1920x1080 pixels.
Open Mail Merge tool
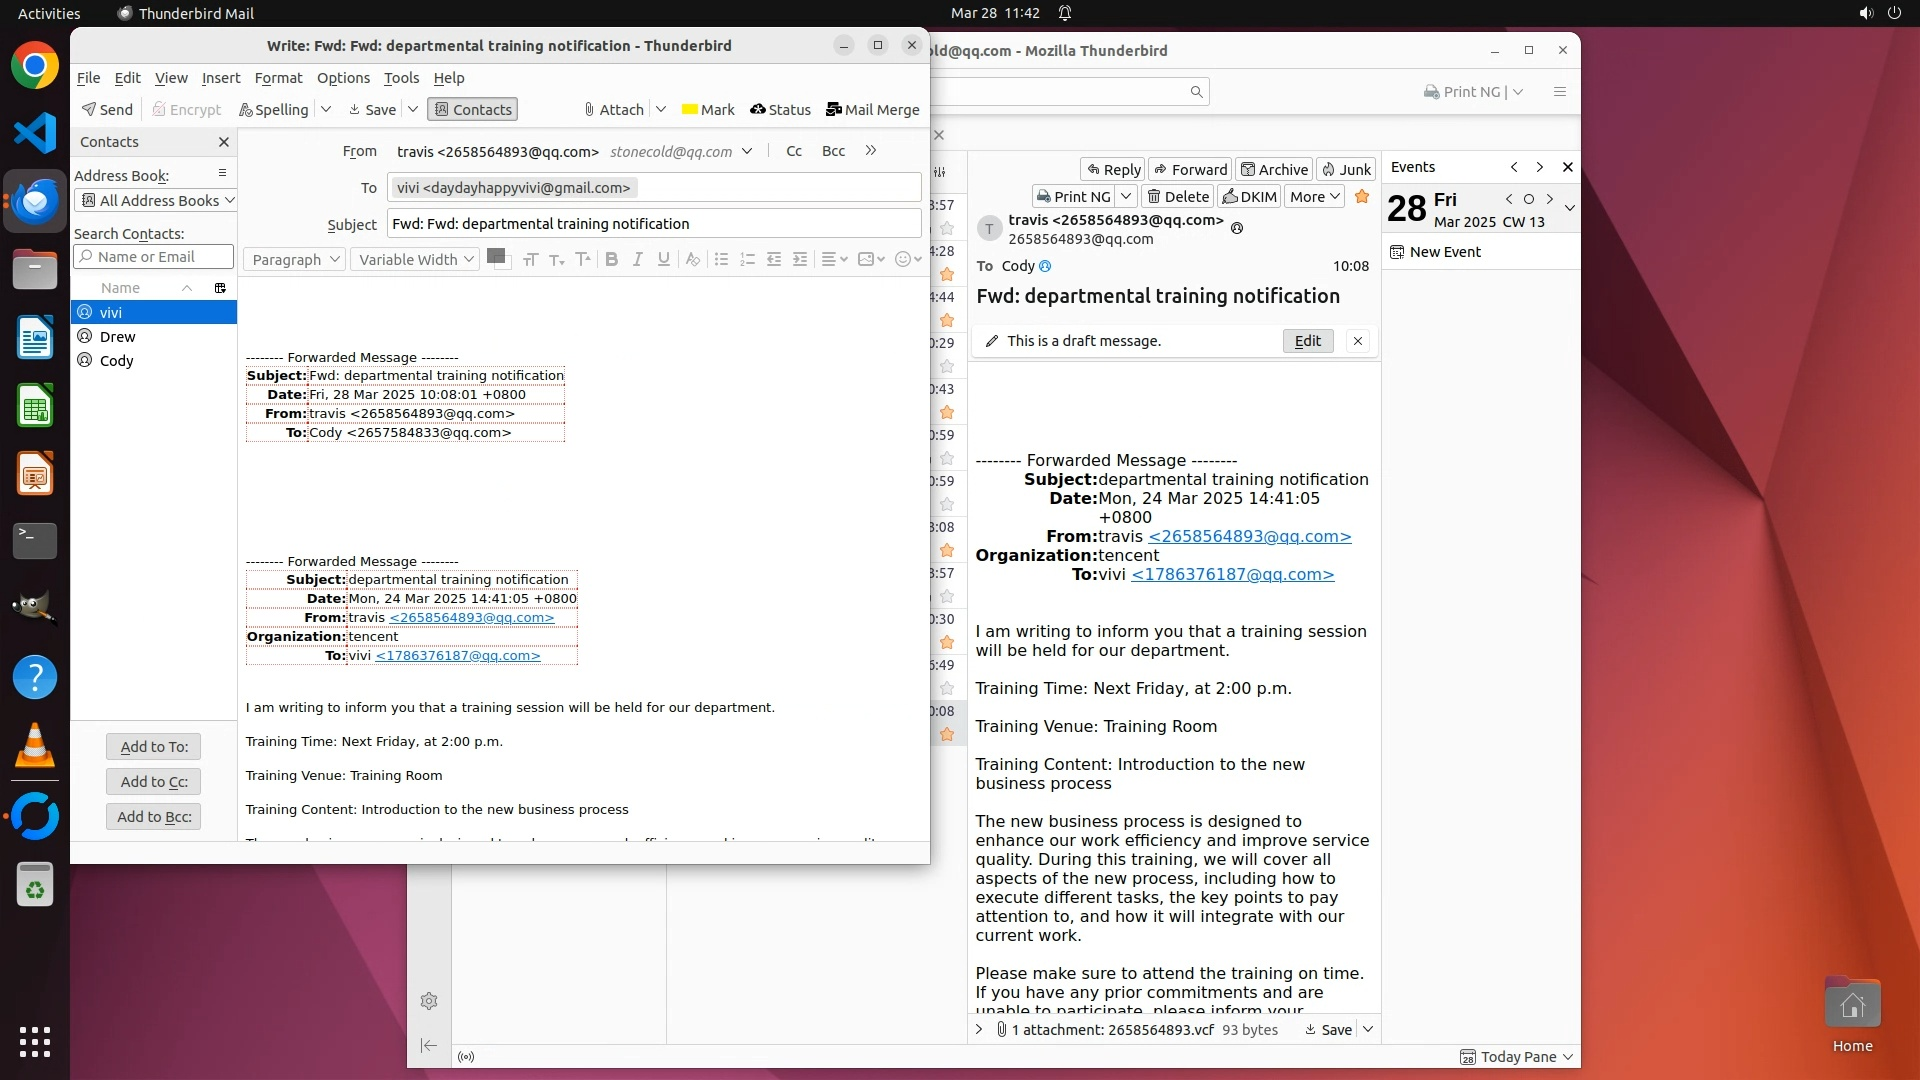click(x=872, y=109)
